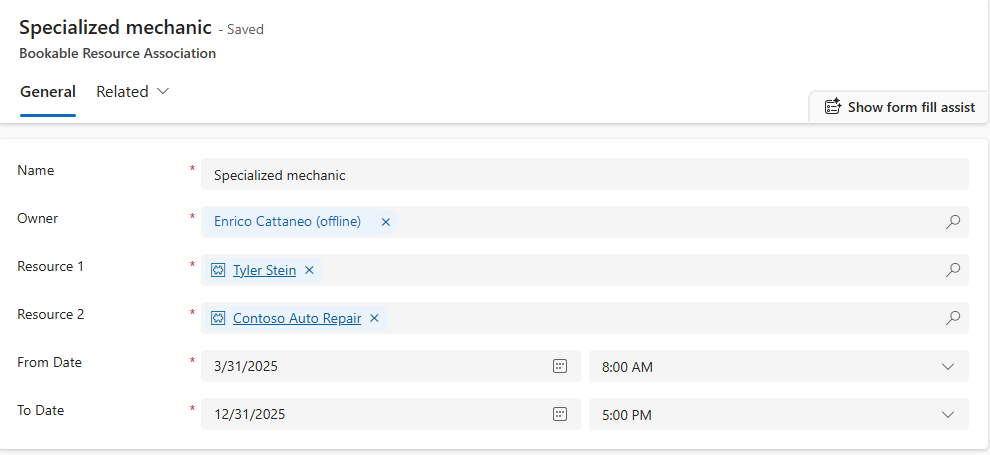
Task: Click the From Date 3/31/2025 field
Action: coord(391,366)
